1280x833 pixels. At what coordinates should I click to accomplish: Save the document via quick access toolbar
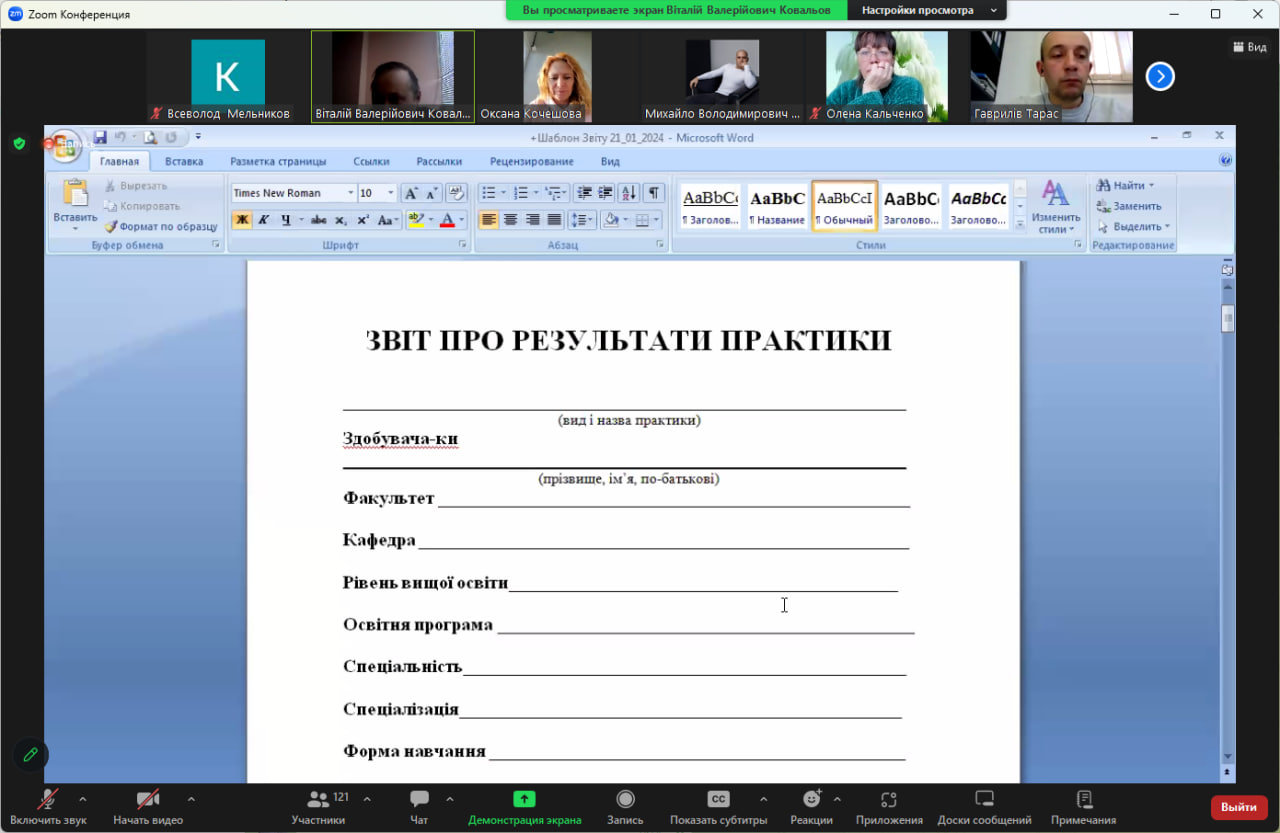coord(100,137)
